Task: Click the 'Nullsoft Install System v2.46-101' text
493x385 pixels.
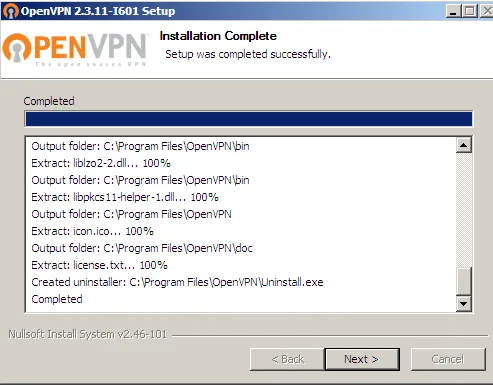Action: pyautogui.click(x=87, y=334)
